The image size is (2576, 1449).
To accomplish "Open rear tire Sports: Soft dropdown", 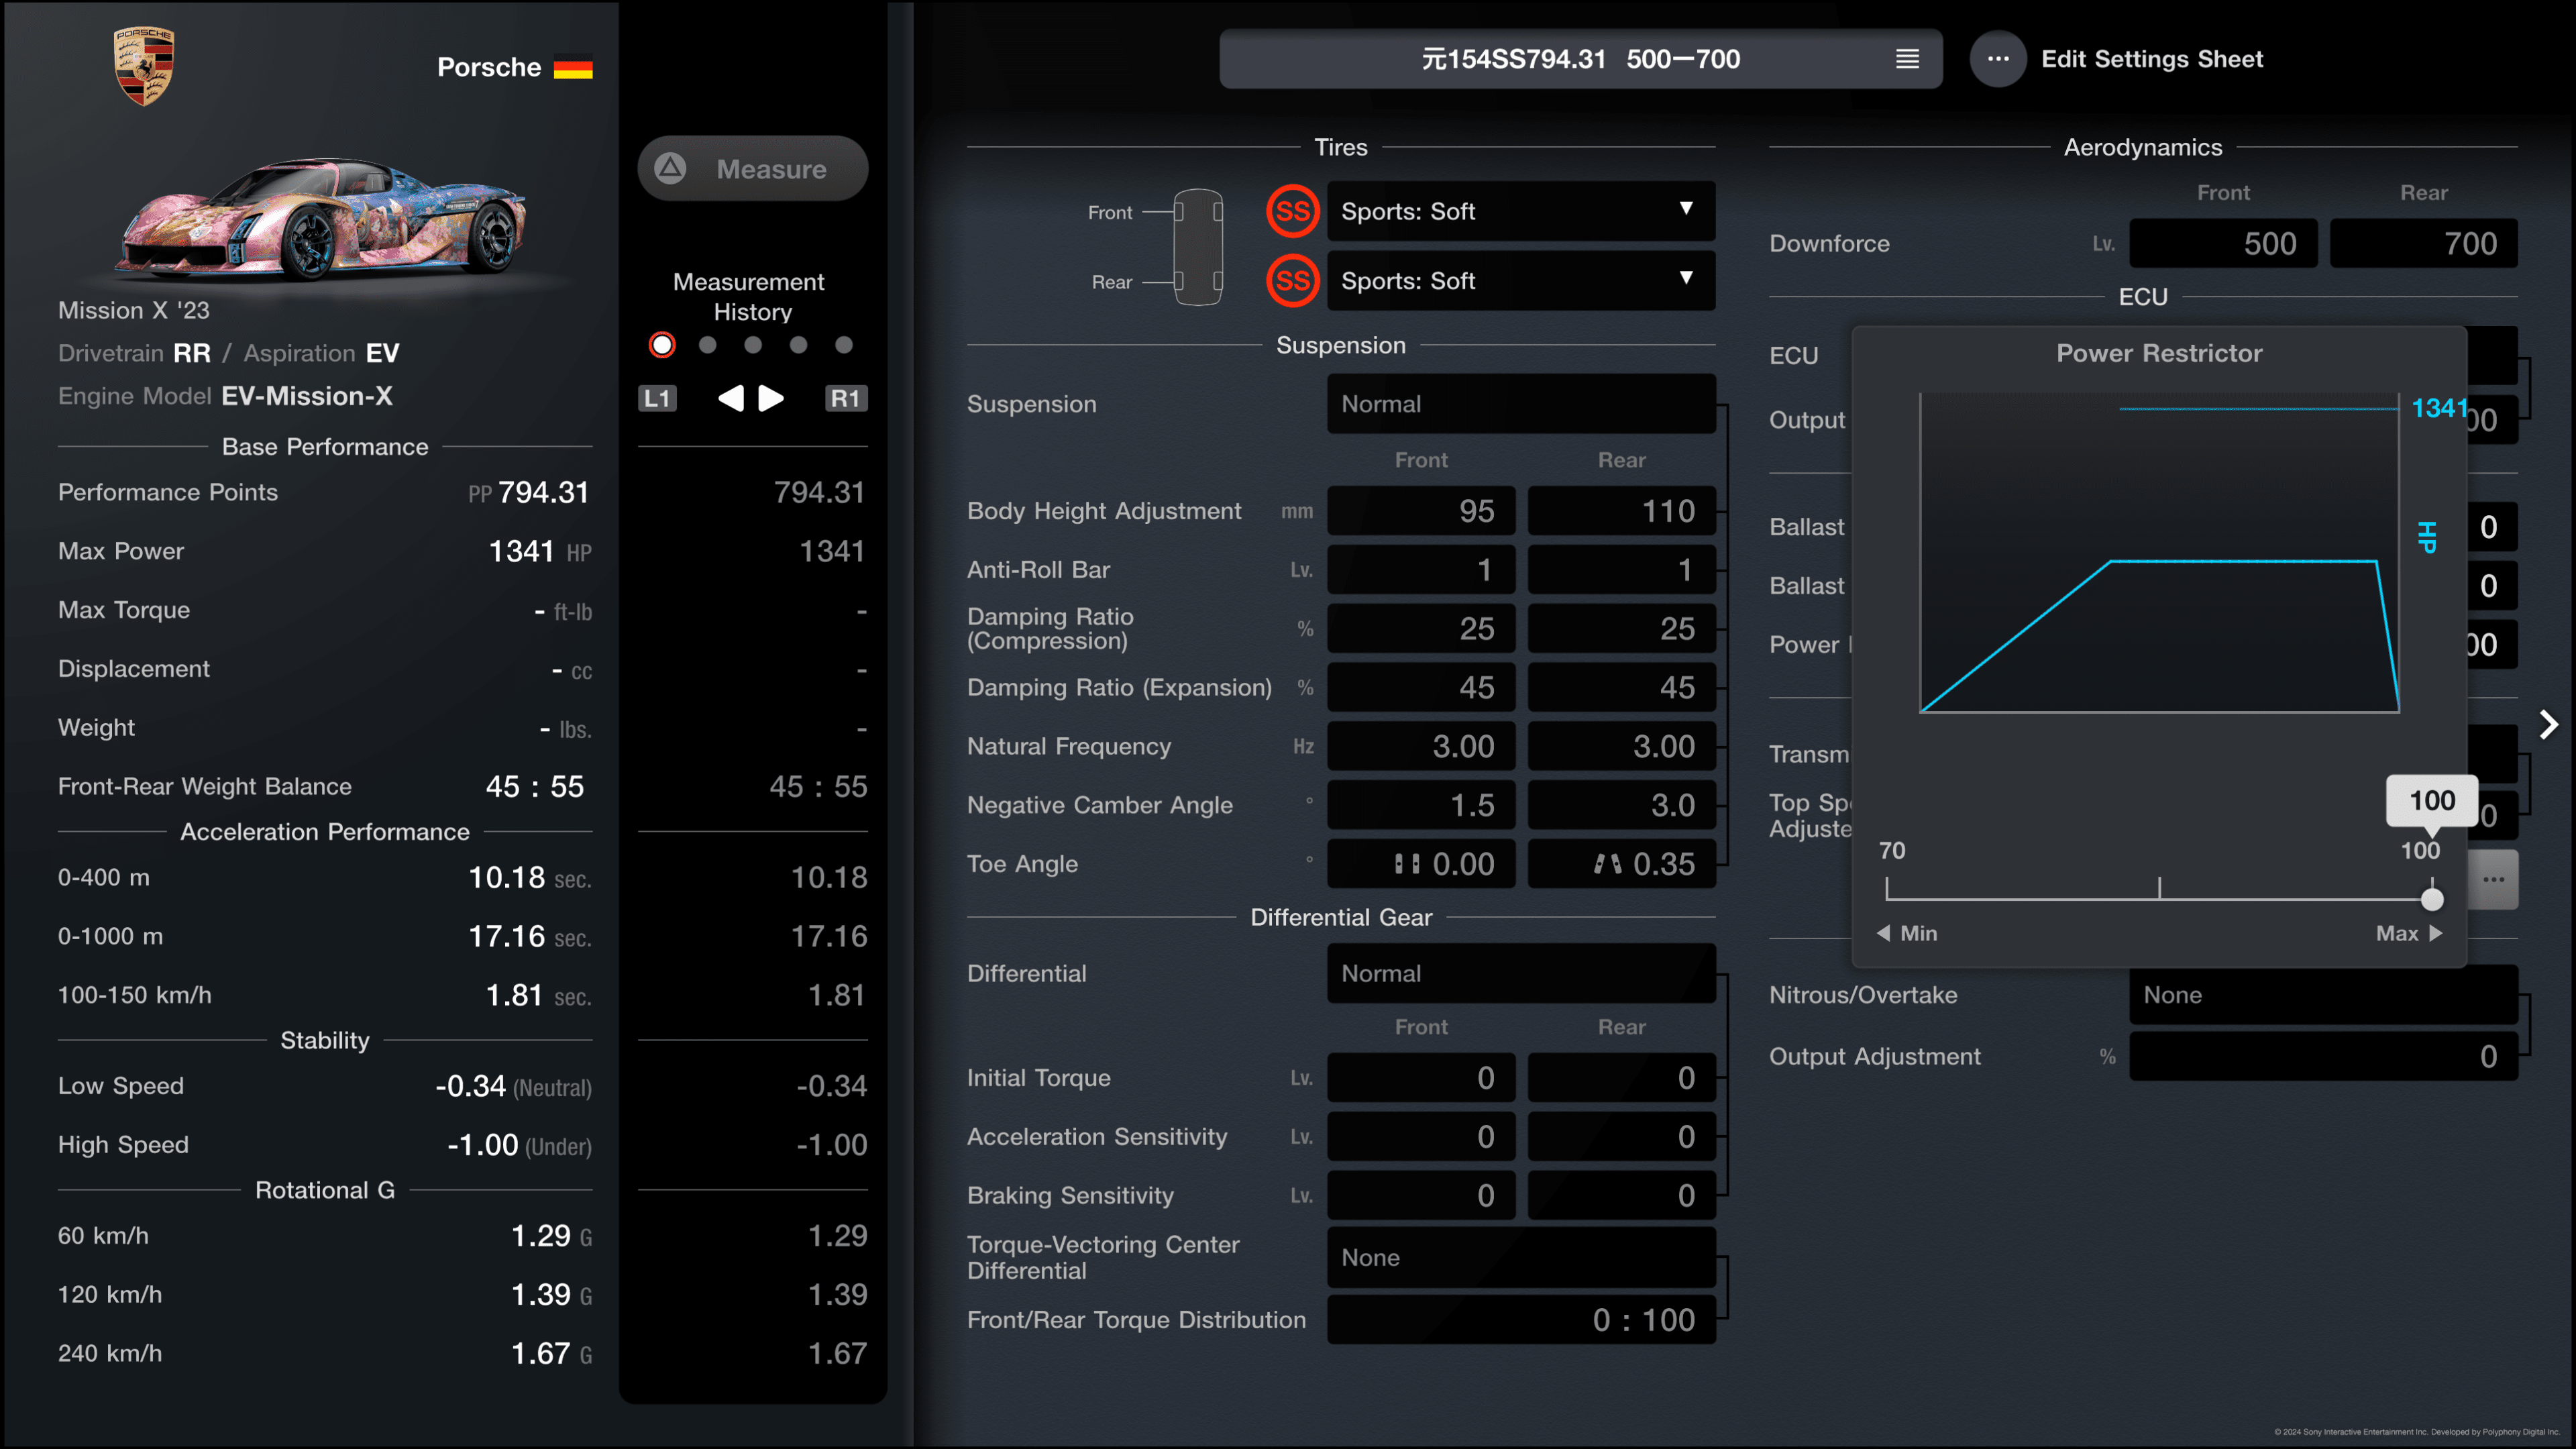I will pyautogui.click(x=1521, y=281).
